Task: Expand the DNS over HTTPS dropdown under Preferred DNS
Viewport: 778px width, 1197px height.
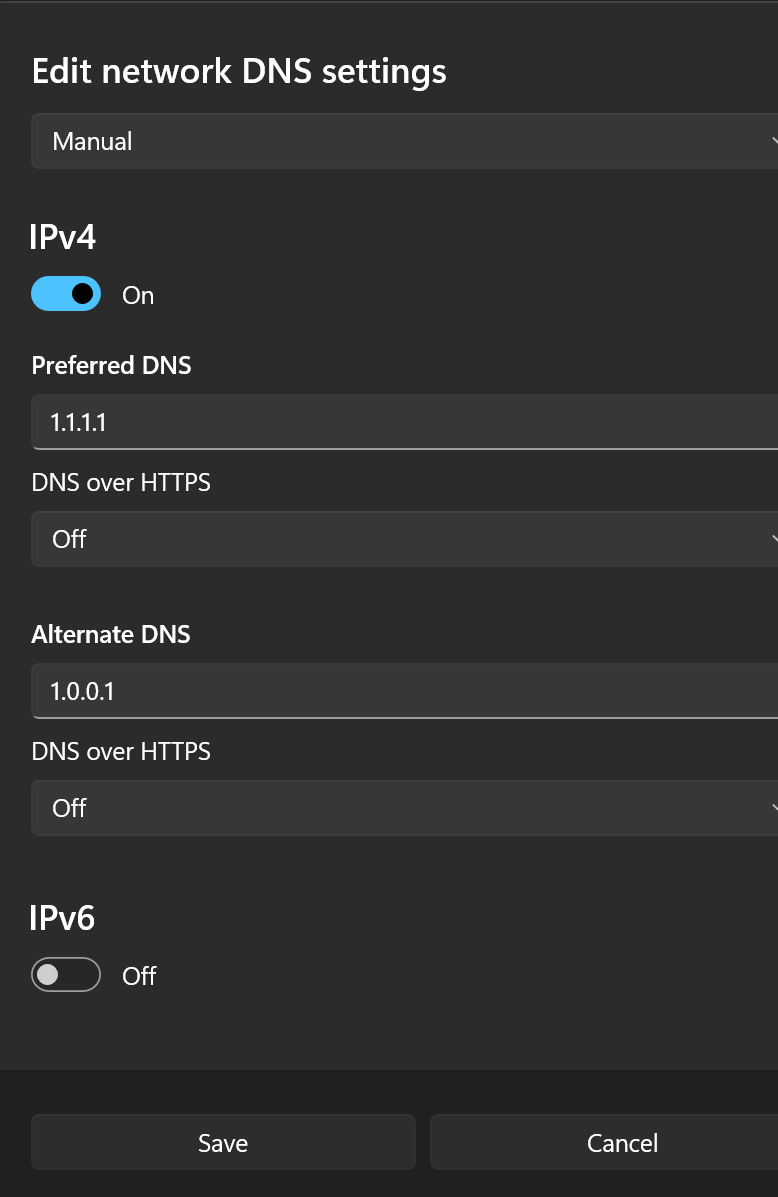Action: pos(400,539)
